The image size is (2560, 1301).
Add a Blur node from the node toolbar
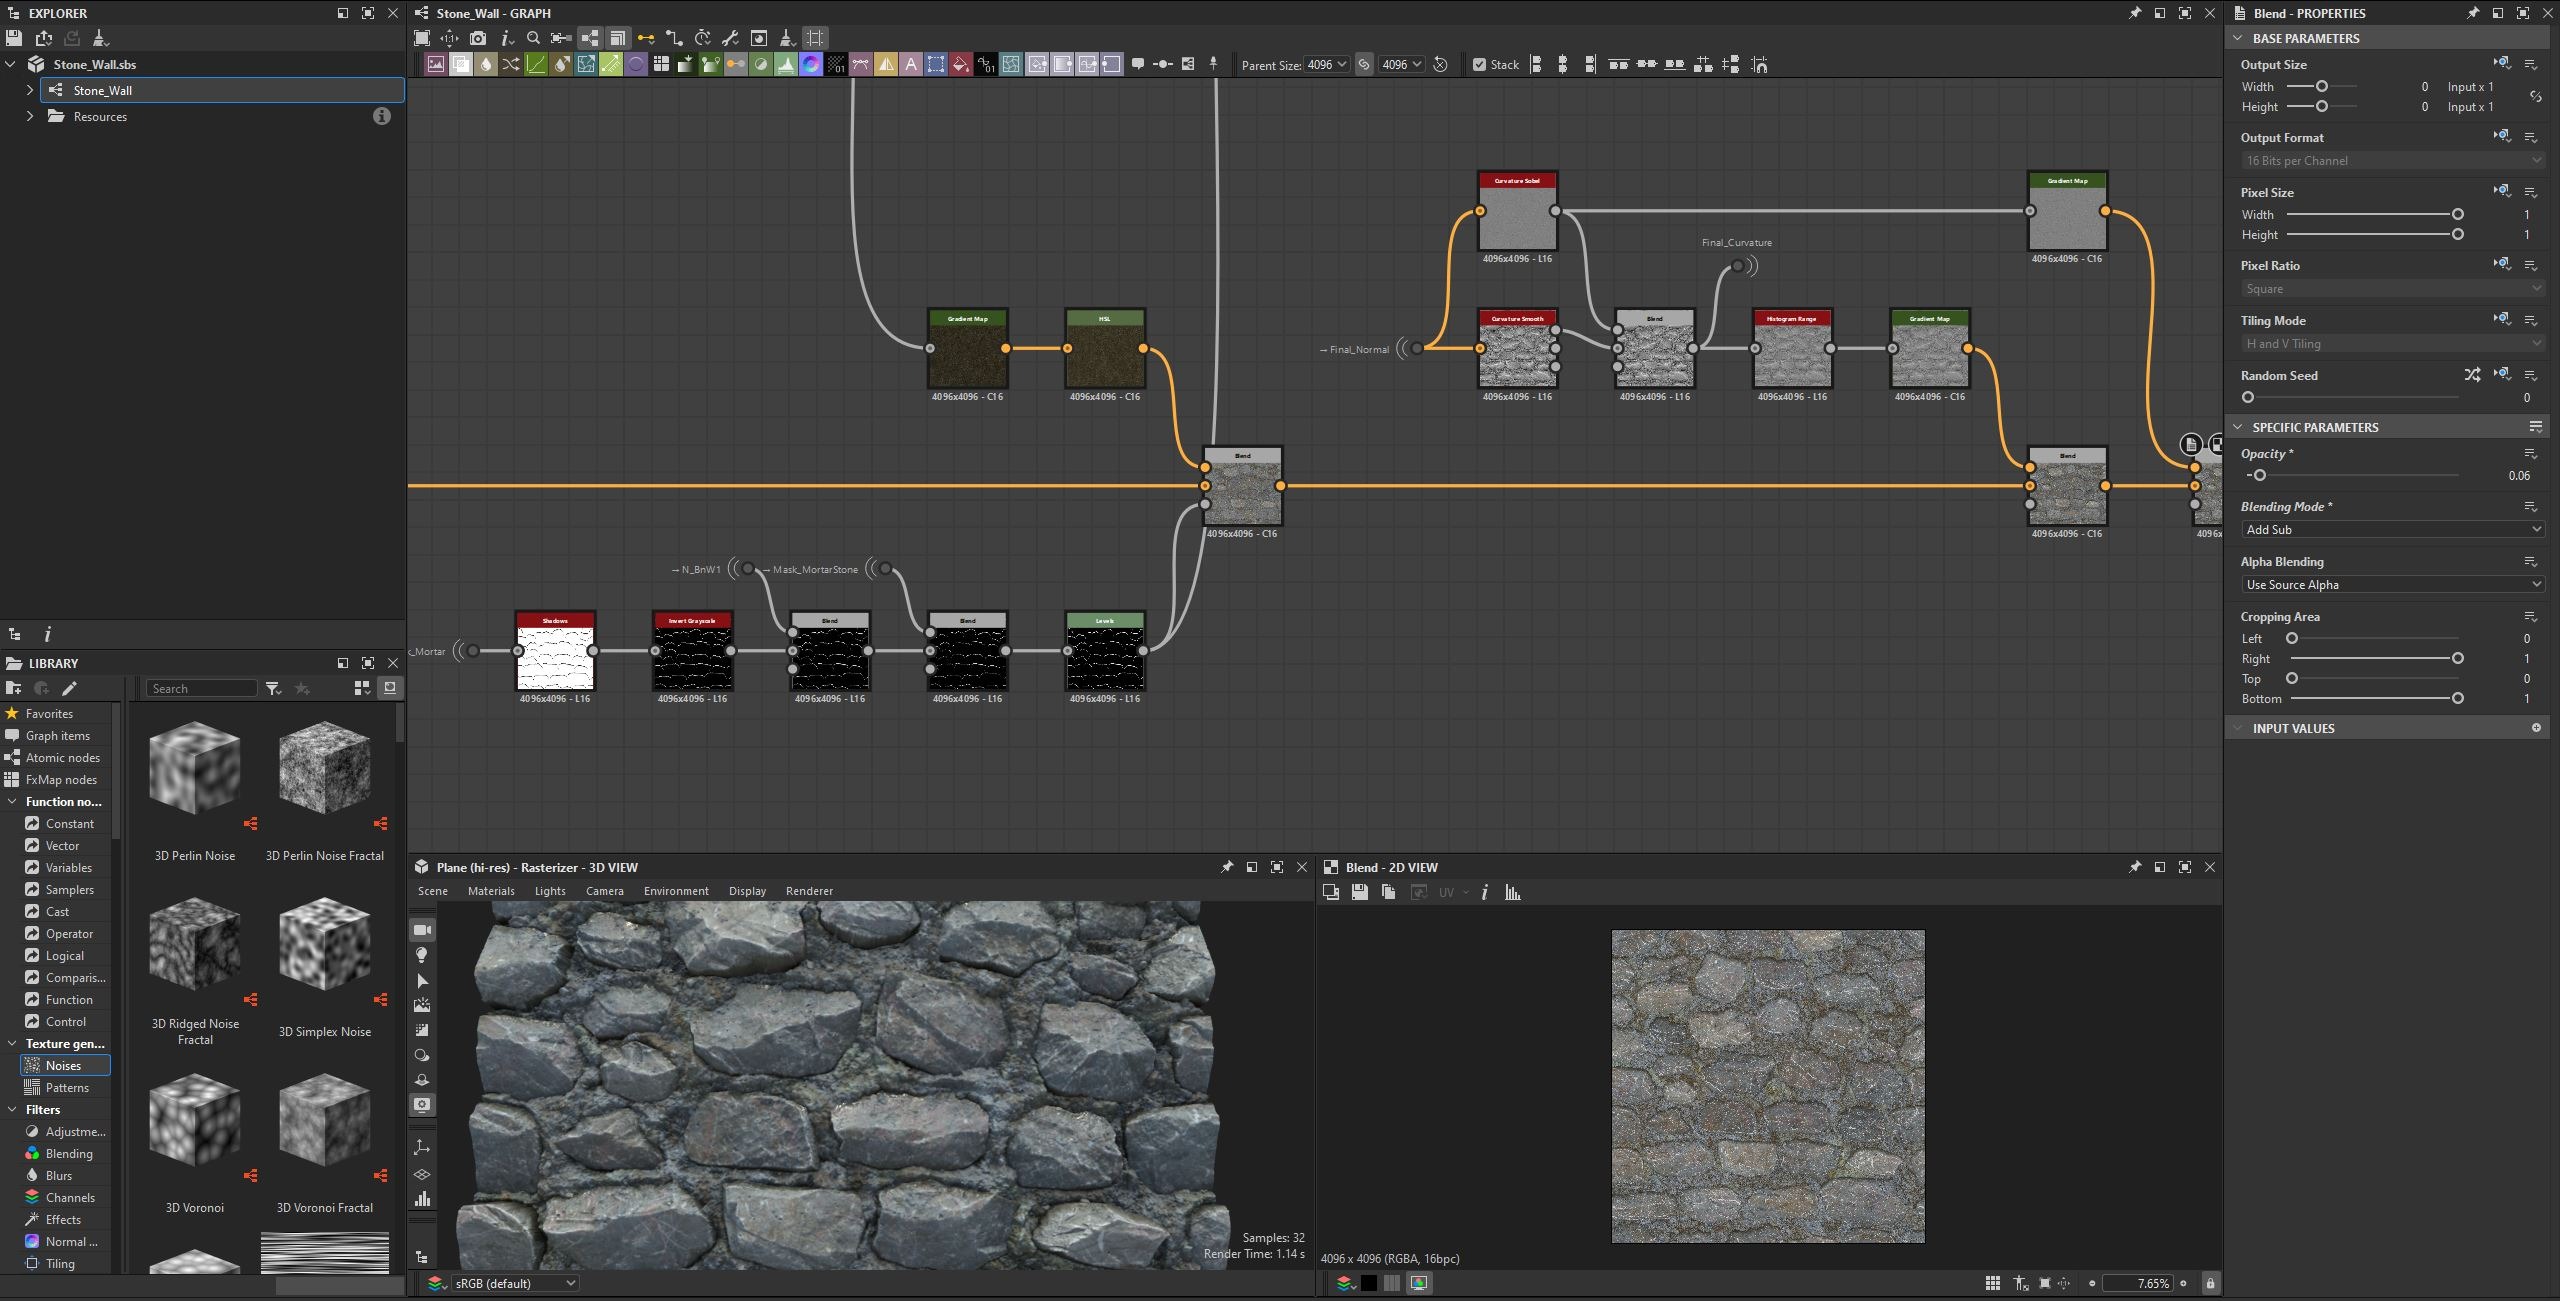click(486, 64)
